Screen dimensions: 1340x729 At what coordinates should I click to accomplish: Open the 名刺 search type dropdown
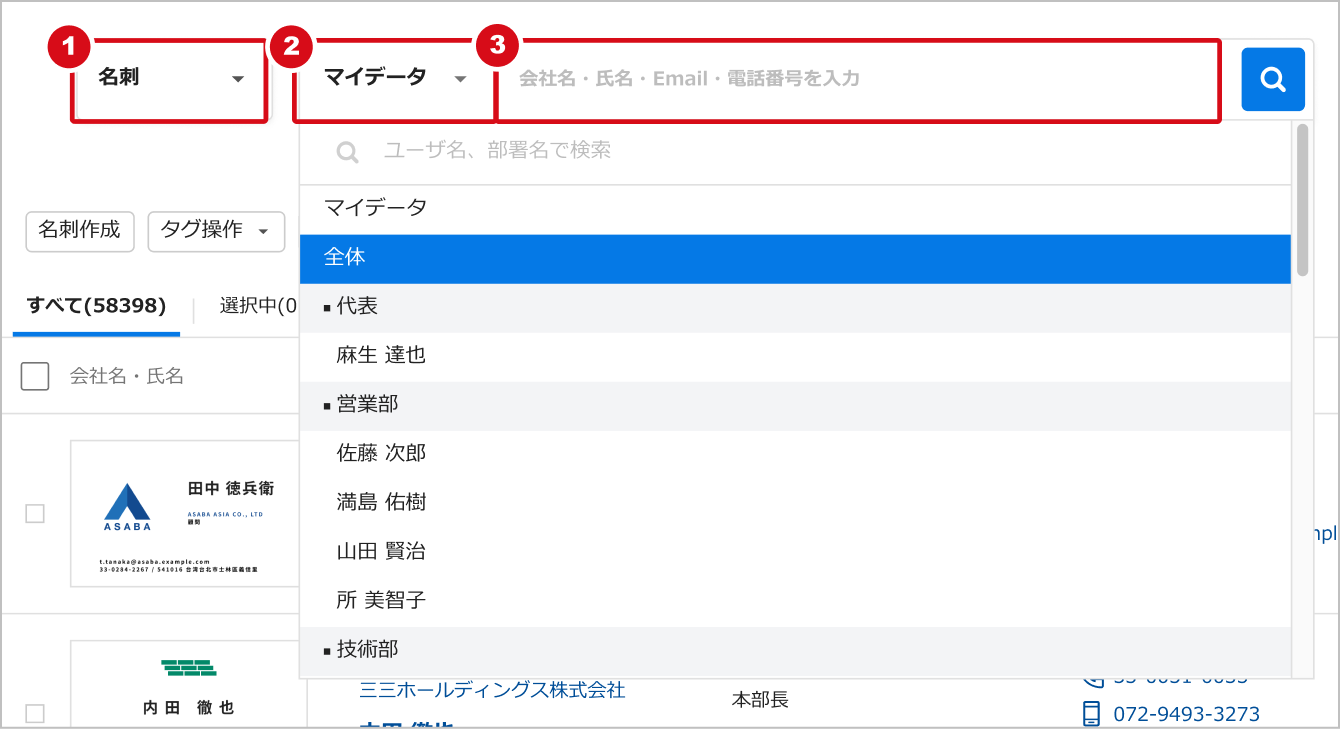[x=170, y=79]
